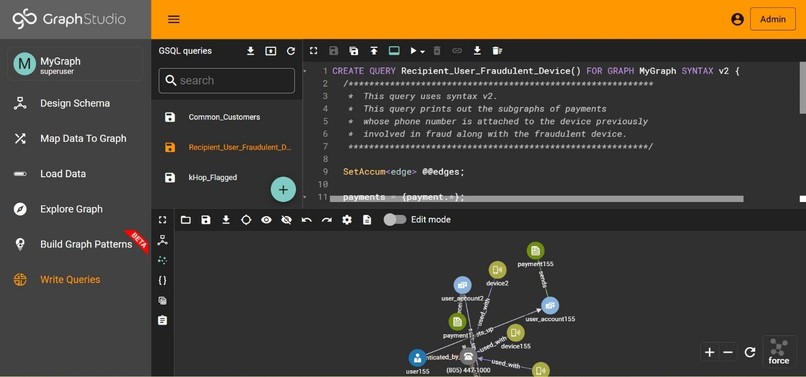Select the payment155 vertex
806x377 pixels.
[536, 251]
